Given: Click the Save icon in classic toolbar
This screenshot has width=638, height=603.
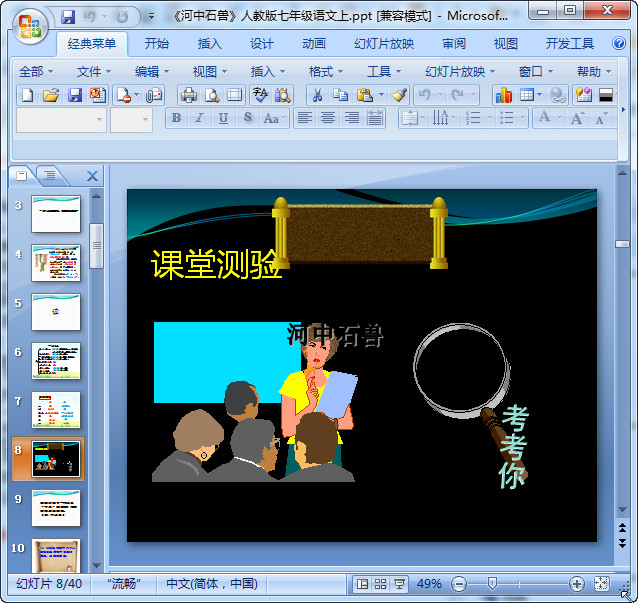Looking at the screenshot, I should pos(74,95).
